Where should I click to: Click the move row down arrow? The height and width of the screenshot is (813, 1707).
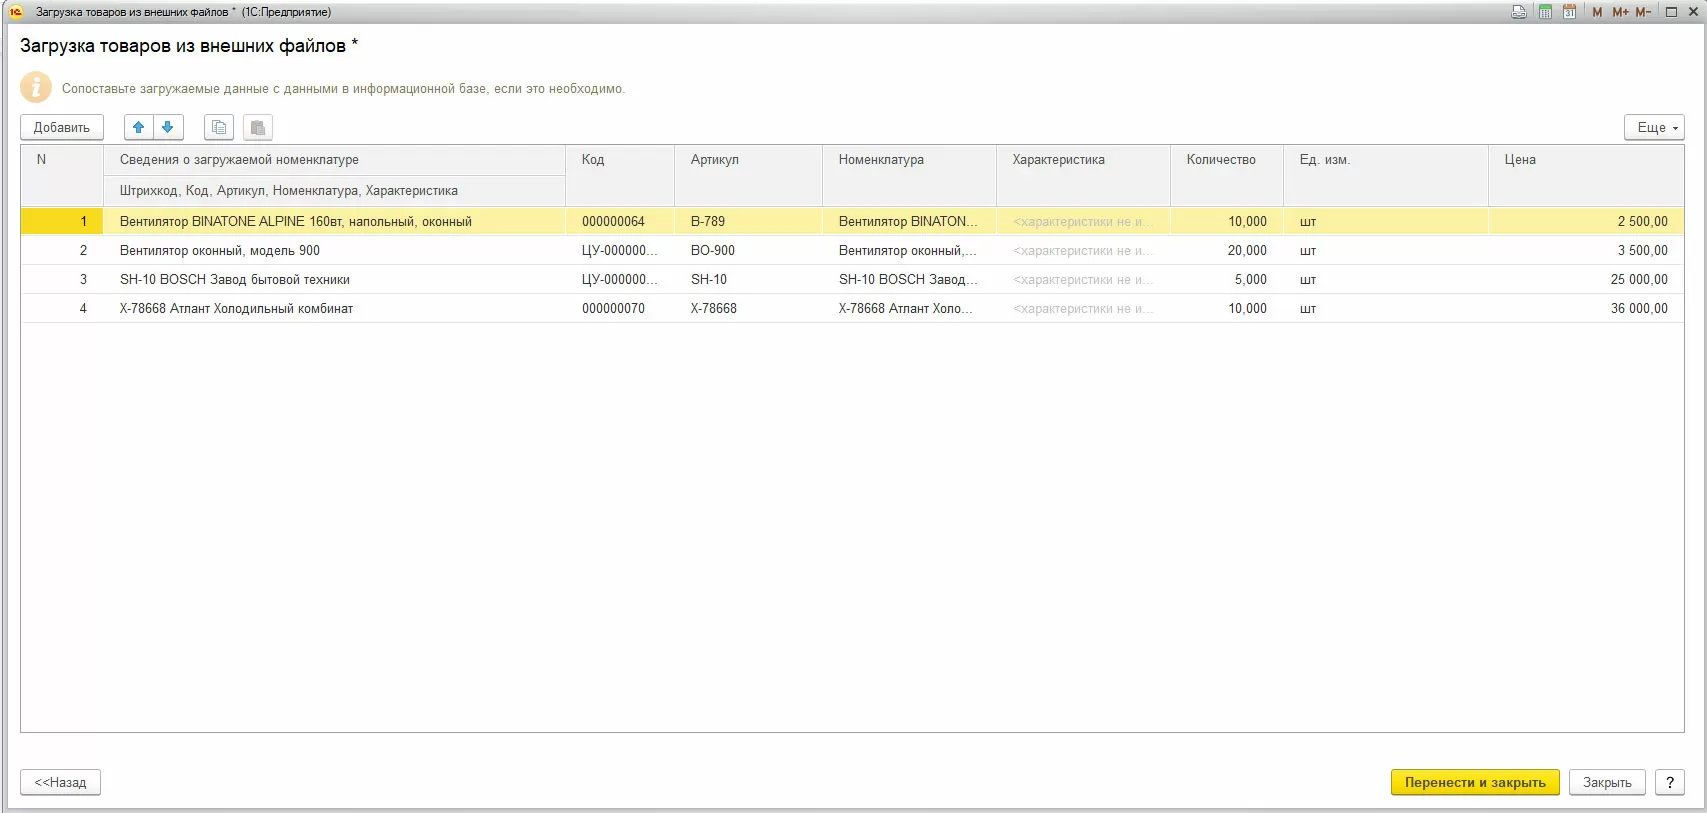168,127
